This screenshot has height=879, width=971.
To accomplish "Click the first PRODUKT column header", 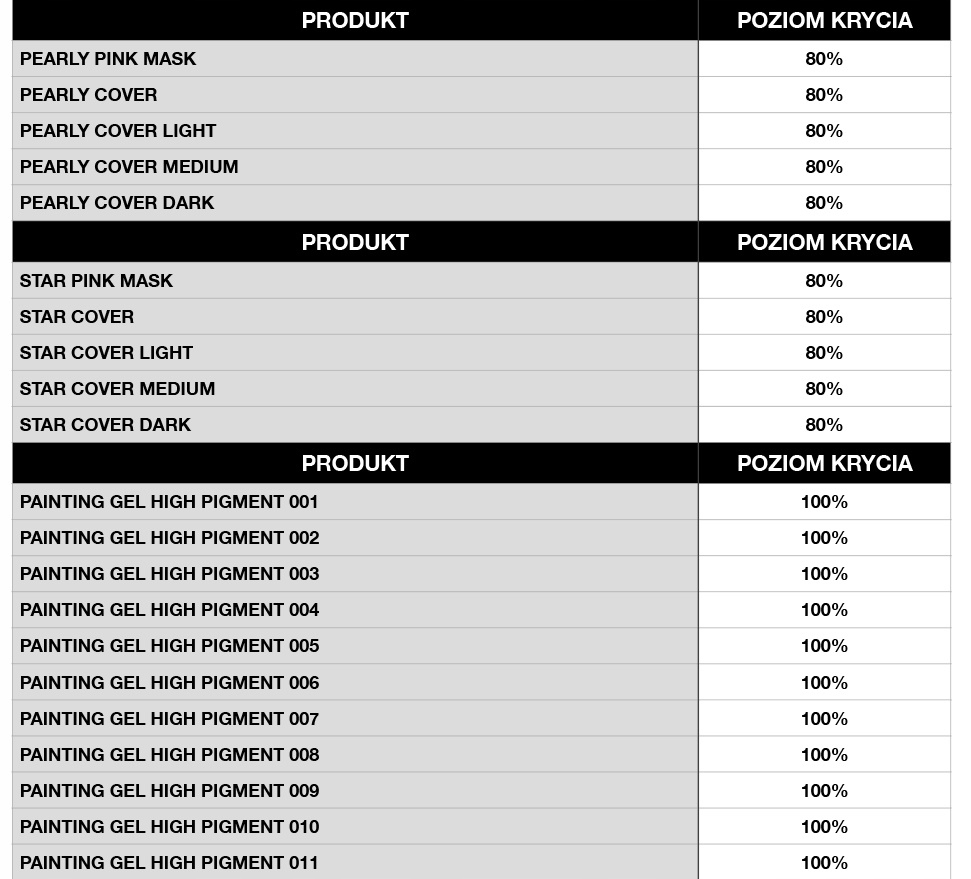I will [x=355, y=20].
